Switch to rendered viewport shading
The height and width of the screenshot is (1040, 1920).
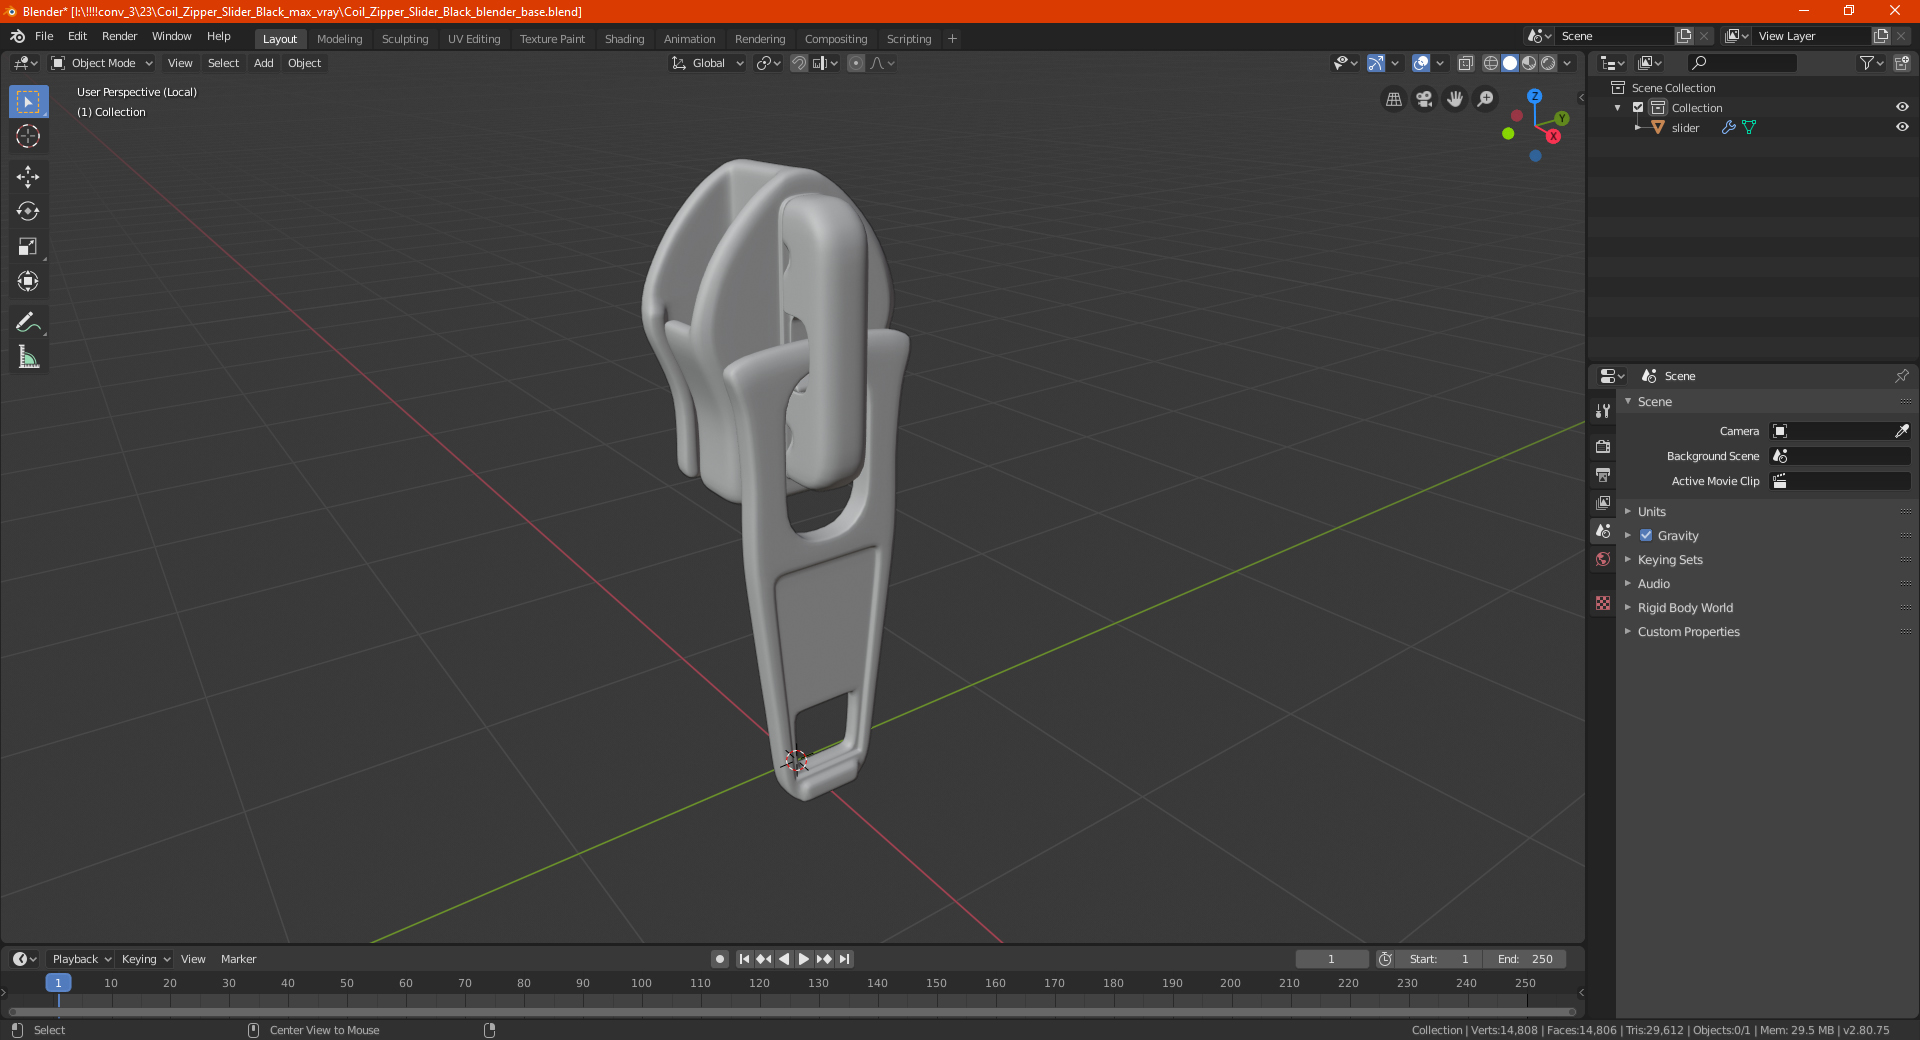point(1548,63)
